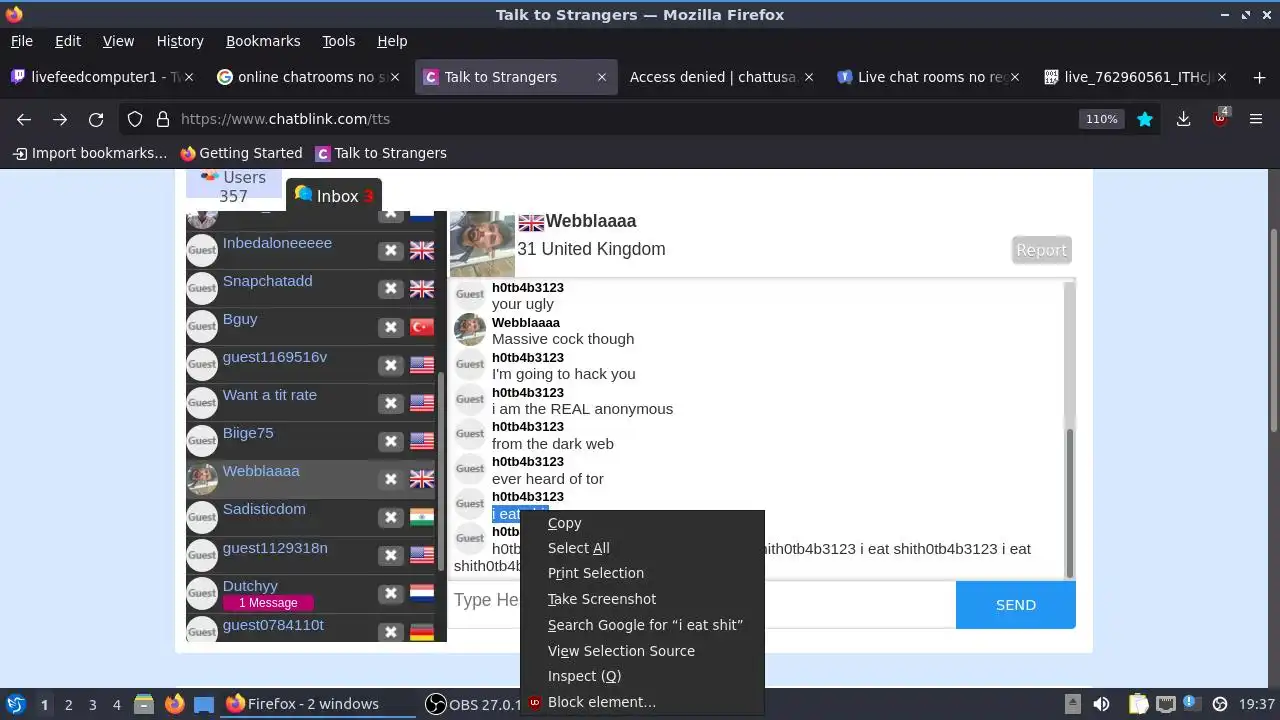The width and height of the screenshot is (1280, 720).
Task: Click the SEND button
Action: (1015, 605)
